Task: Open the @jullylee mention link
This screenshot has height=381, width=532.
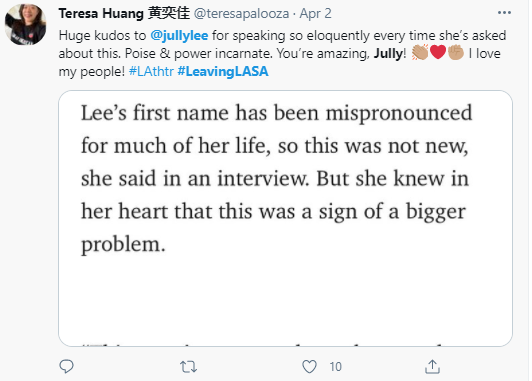Action: [x=179, y=36]
